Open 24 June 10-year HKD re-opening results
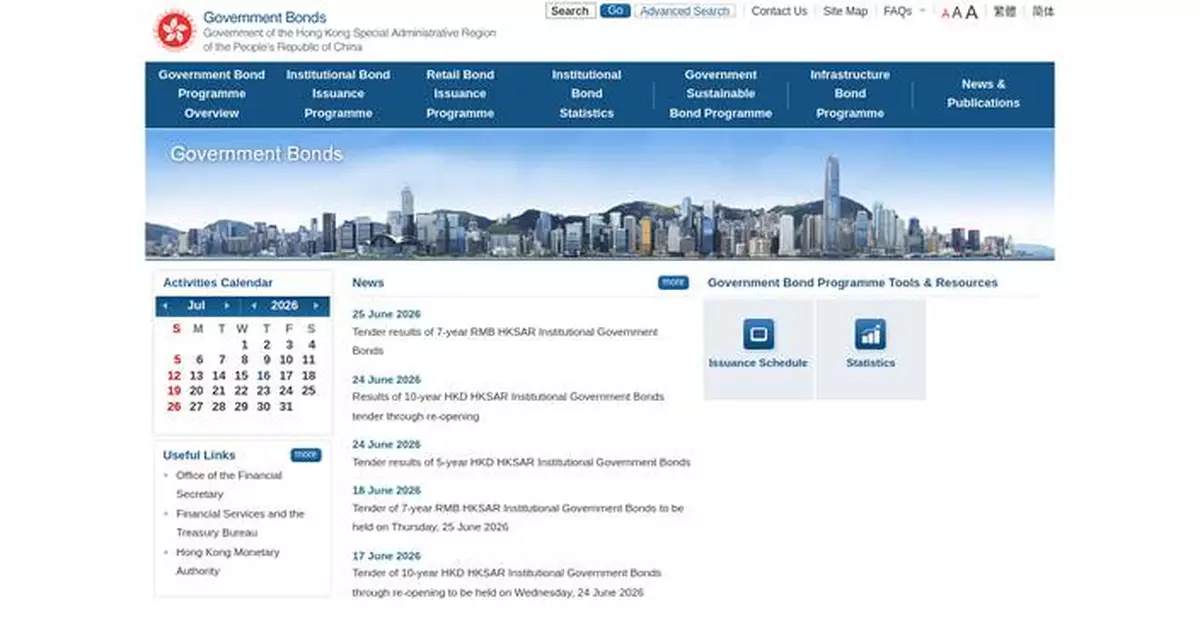The height and width of the screenshot is (629, 1200). [508, 406]
